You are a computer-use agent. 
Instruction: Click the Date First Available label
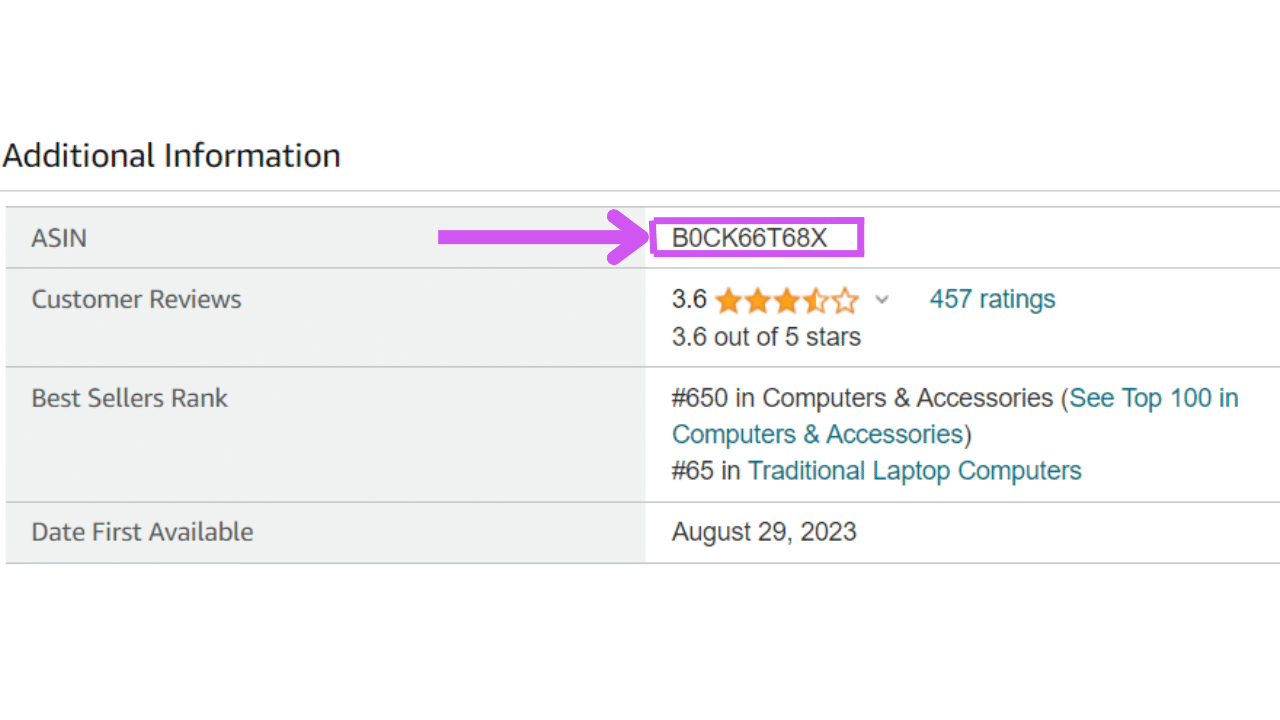[x=142, y=531]
